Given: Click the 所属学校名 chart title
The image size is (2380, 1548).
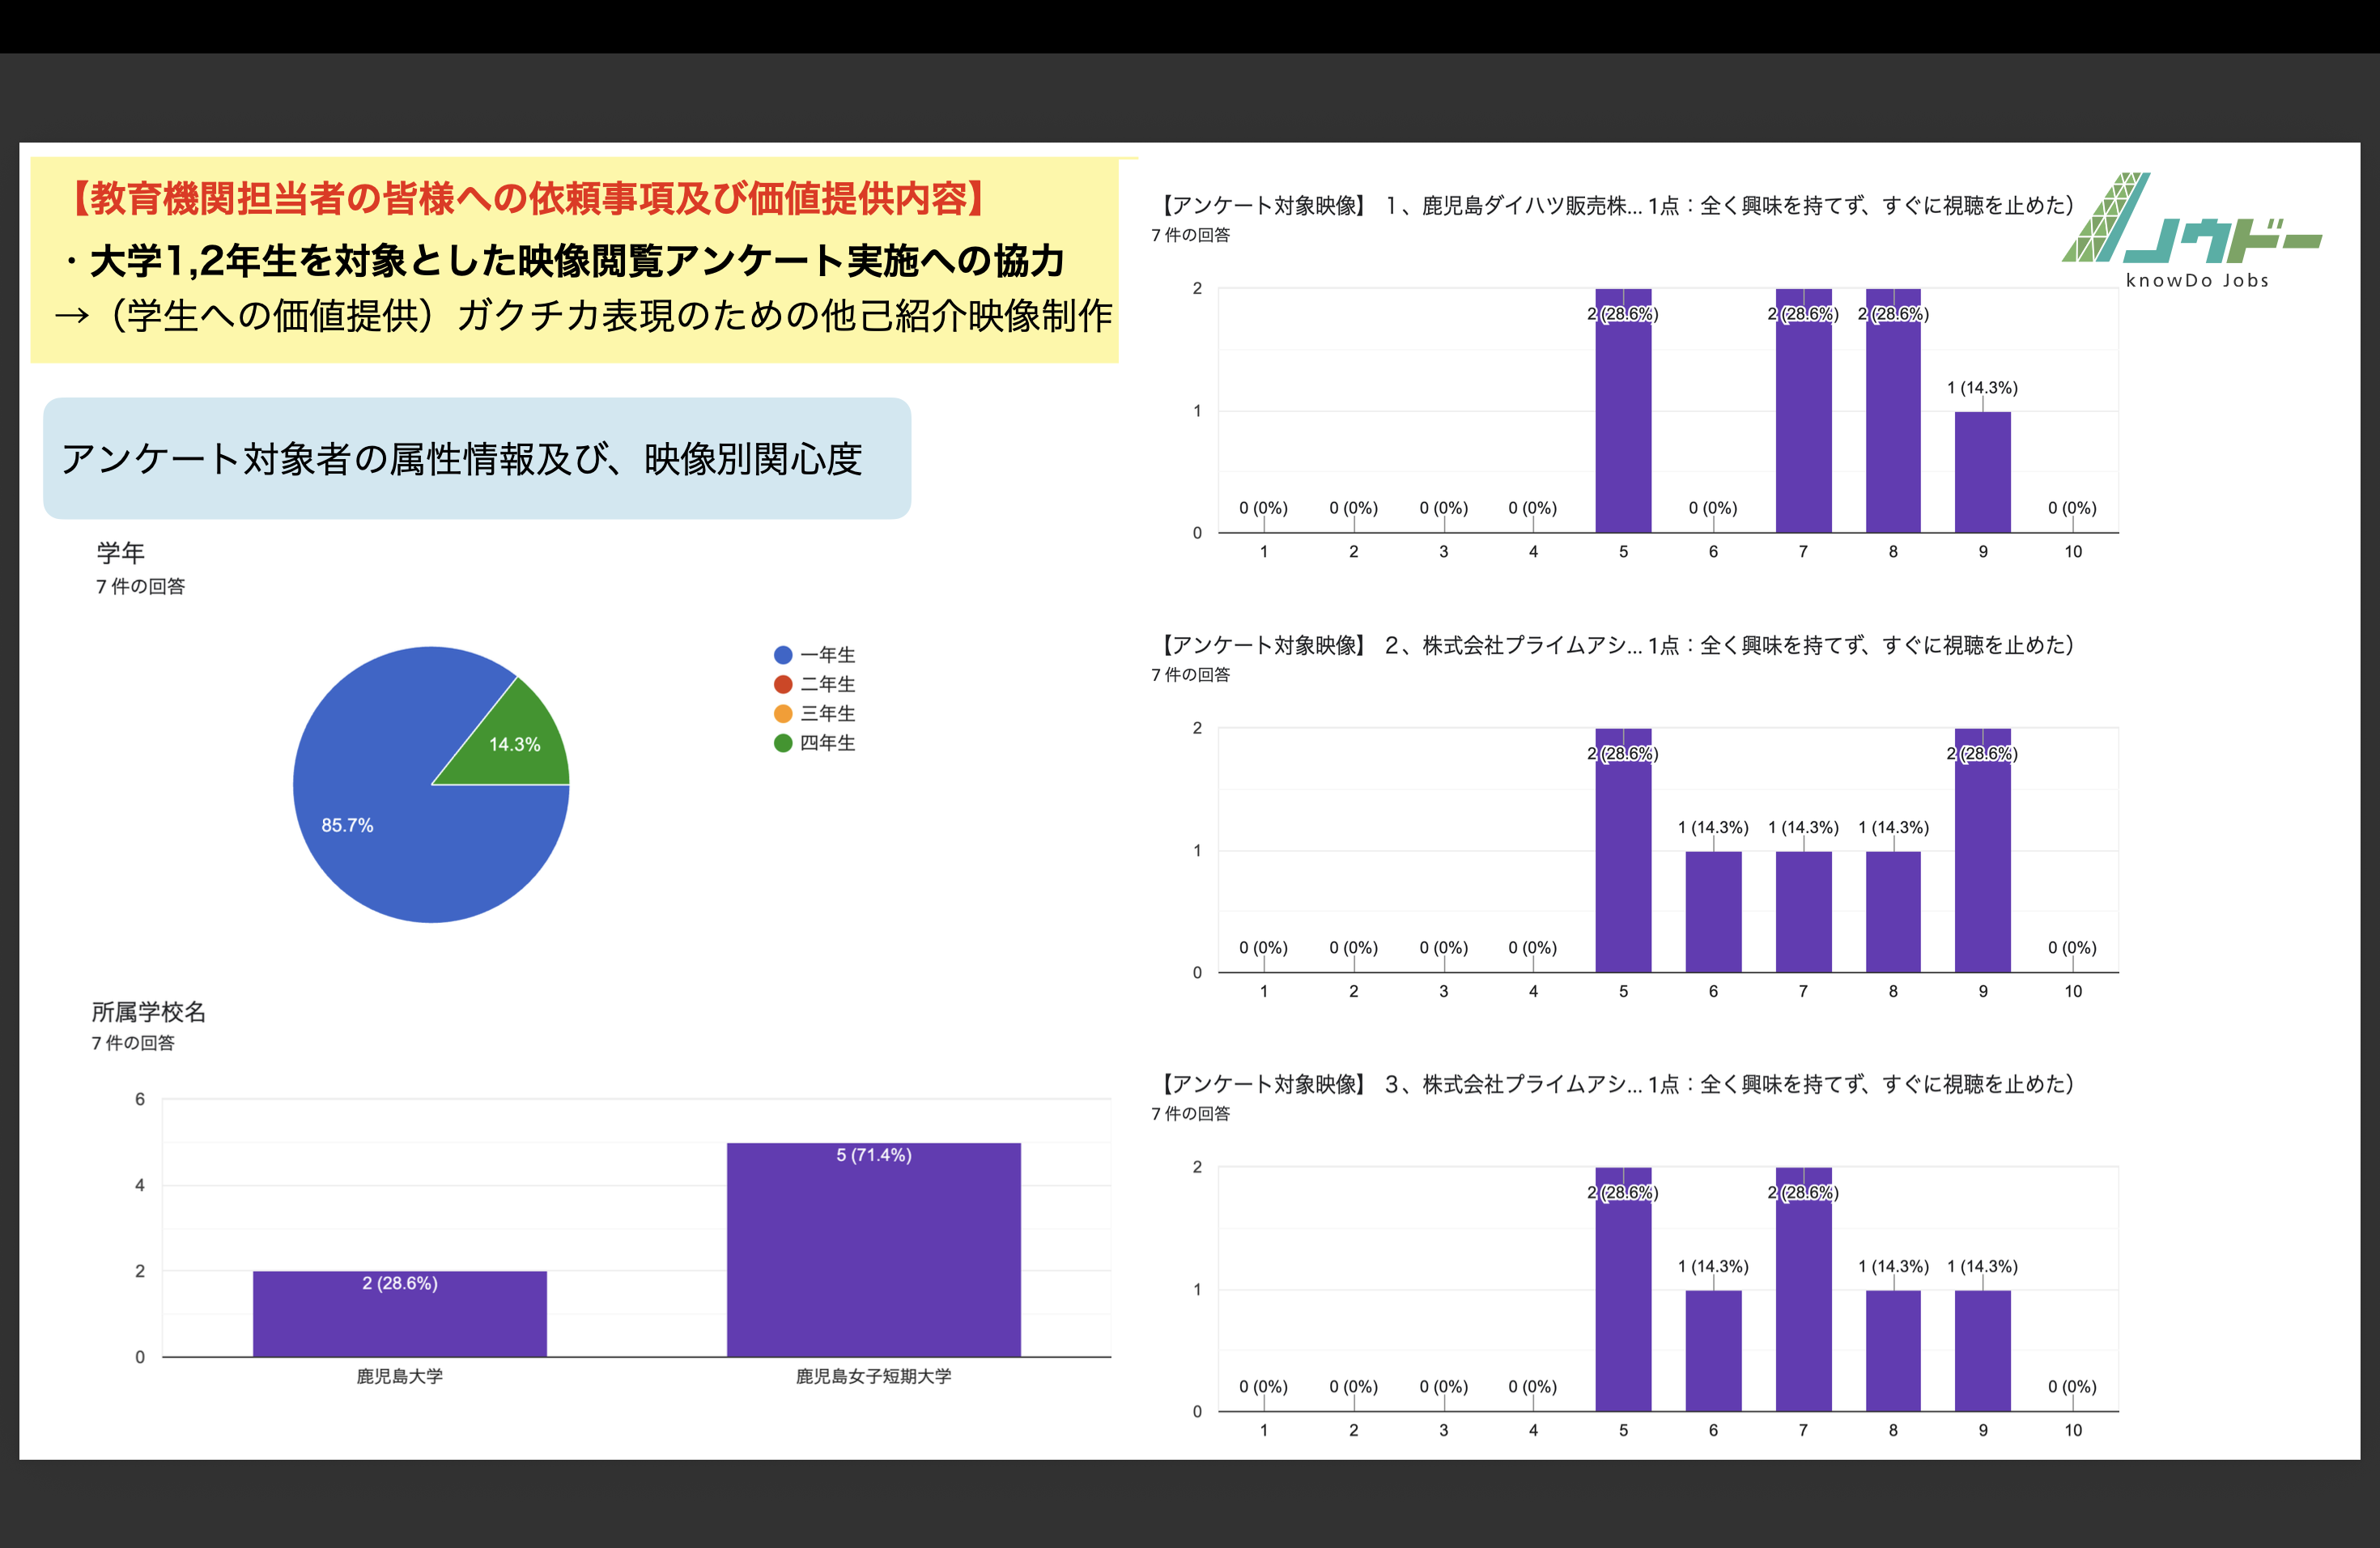Looking at the screenshot, I should (148, 1012).
